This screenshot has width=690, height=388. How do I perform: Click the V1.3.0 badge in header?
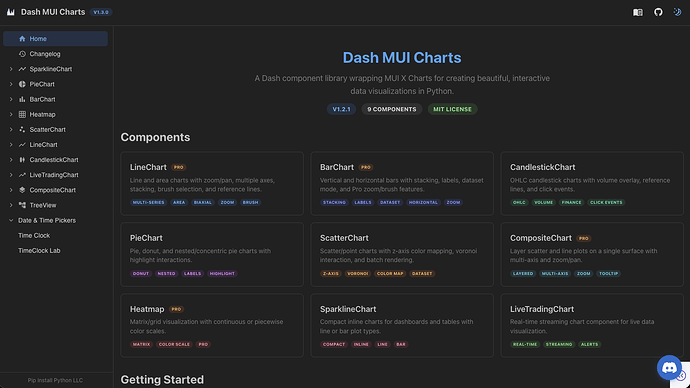coord(101,12)
